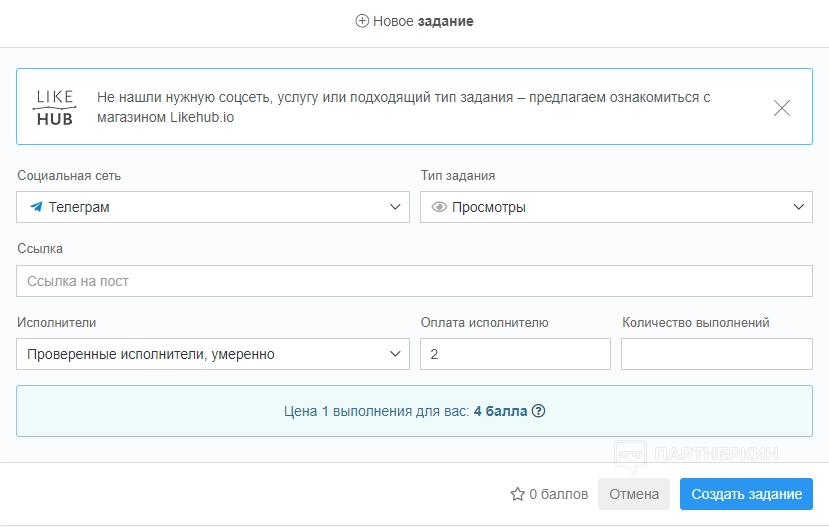The height and width of the screenshot is (527, 829).
Task: Dismiss the Likehub.io banner with the X
Action: (x=782, y=107)
